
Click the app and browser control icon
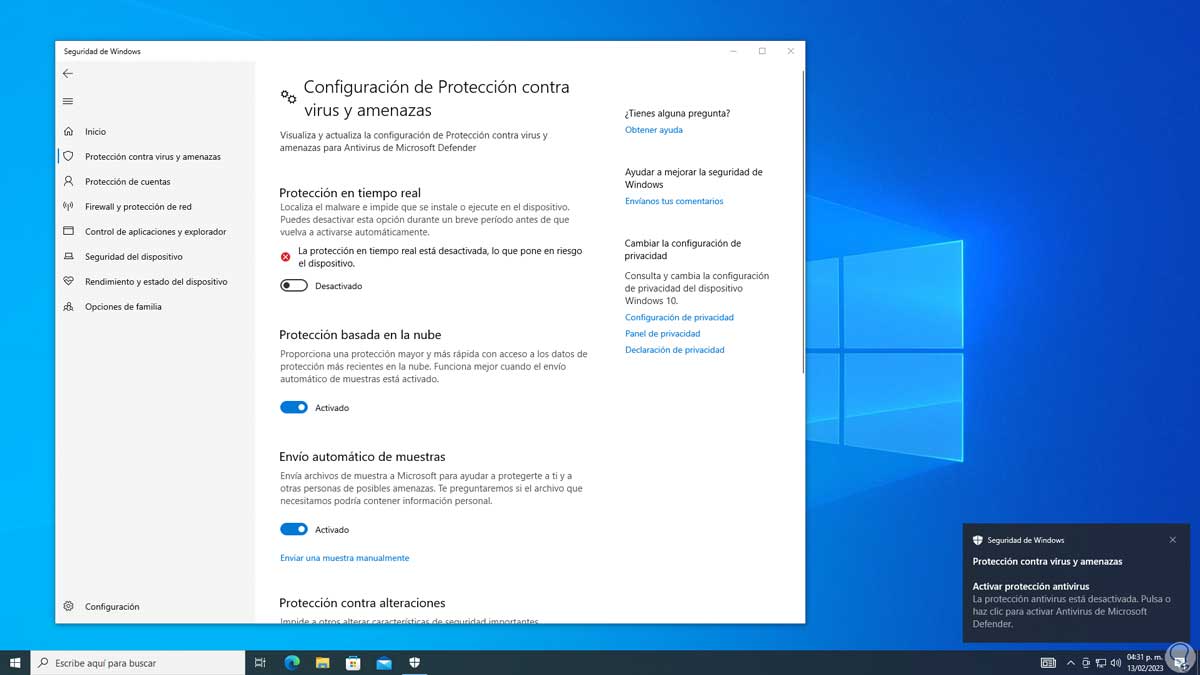point(68,231)
